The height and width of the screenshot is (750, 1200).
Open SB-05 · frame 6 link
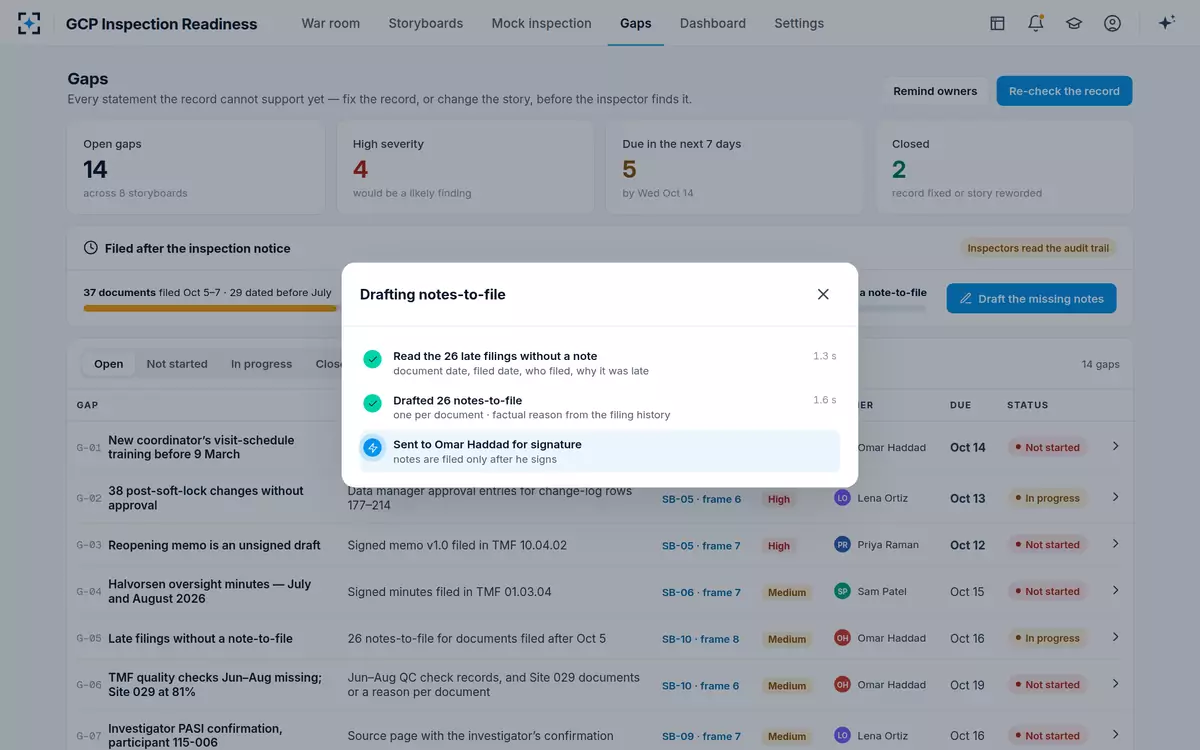pos(701,499)
